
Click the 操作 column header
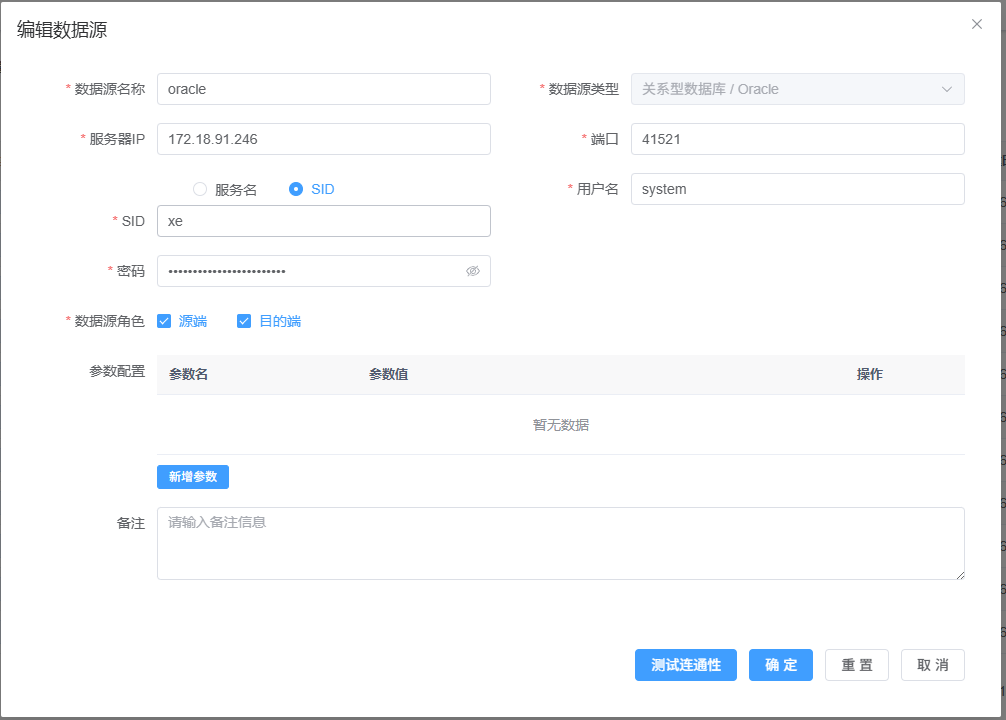click(x=870, y=374)
